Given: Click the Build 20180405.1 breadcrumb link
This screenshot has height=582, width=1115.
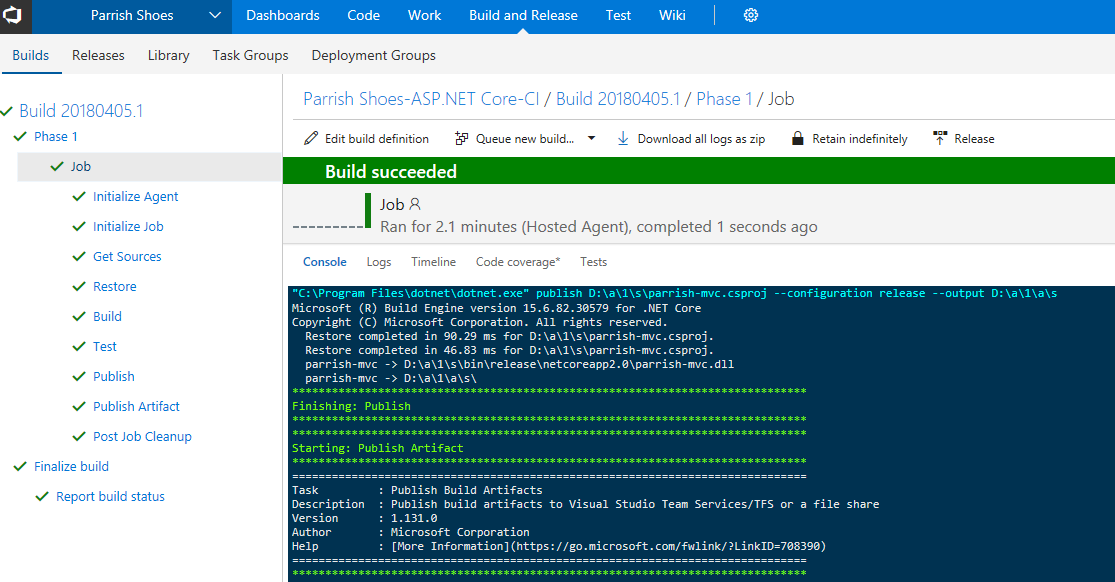Looking at the screenshot, I should (x=617, y=99).
